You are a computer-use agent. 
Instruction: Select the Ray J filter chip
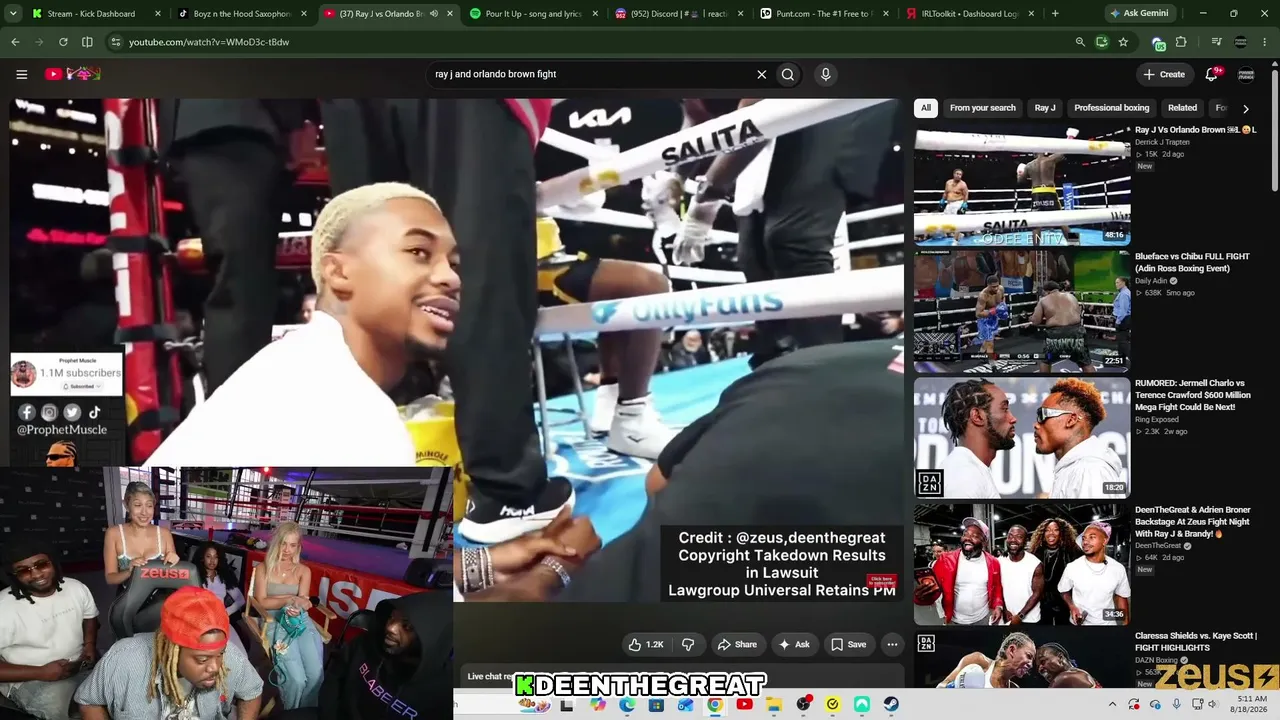[x=1045, y=108]
